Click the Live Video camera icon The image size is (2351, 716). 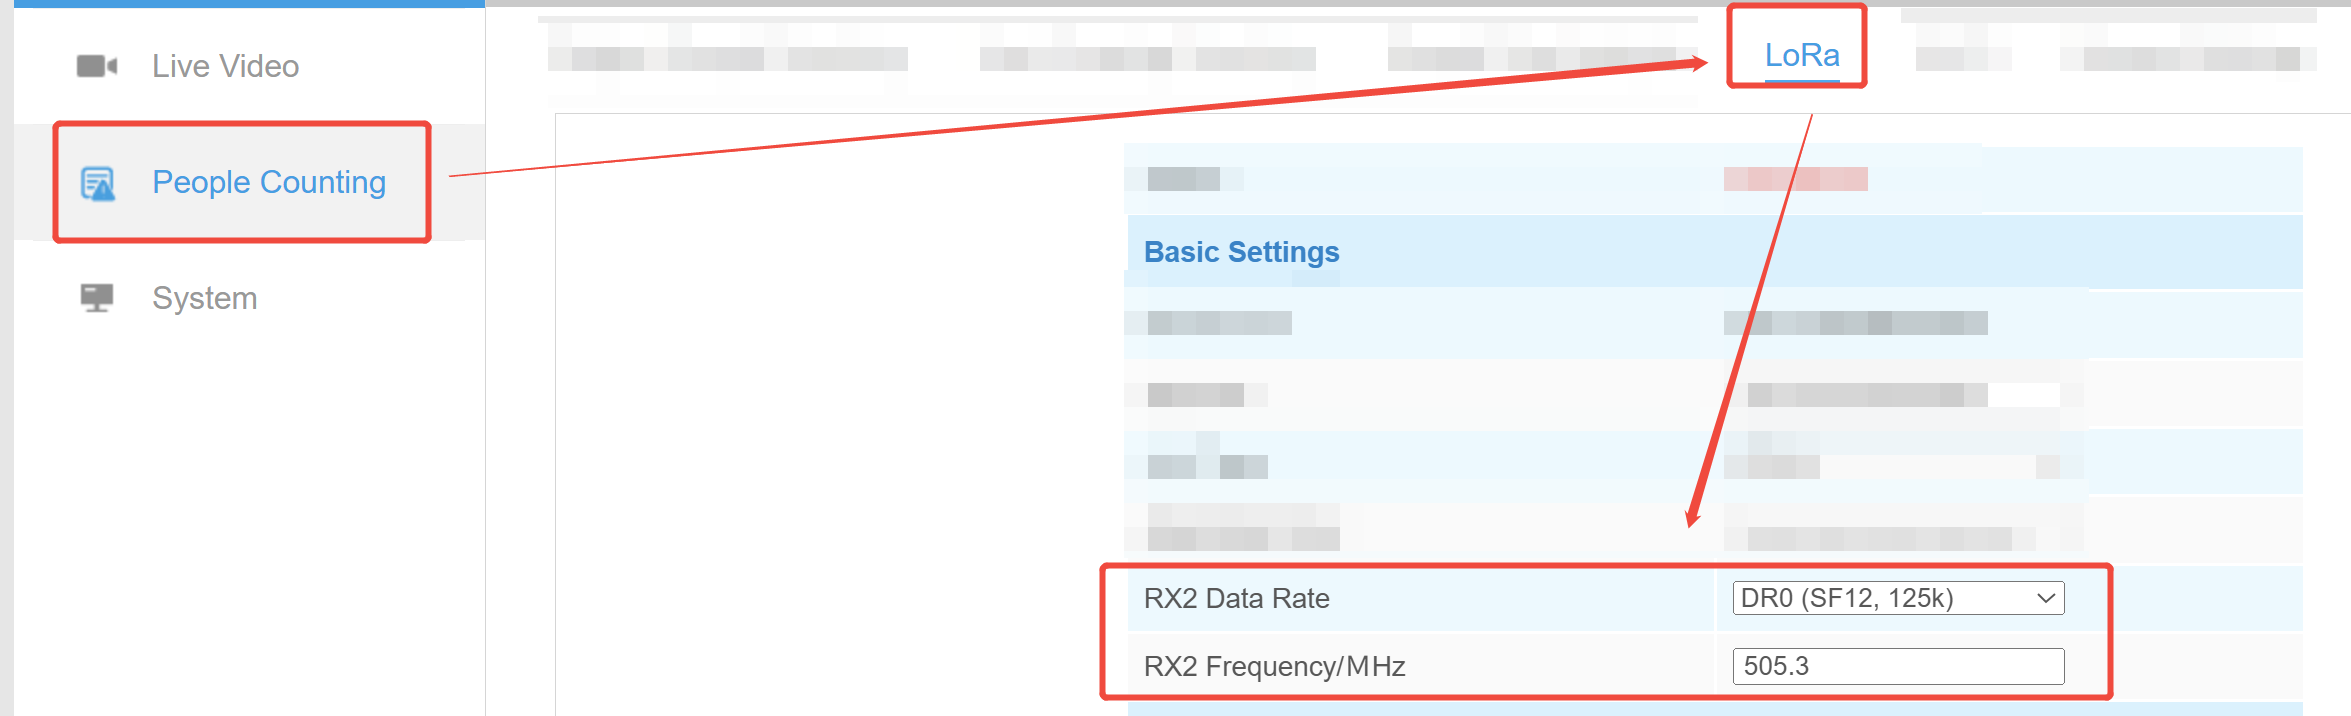pyautogui.click(x=97, y=66)
